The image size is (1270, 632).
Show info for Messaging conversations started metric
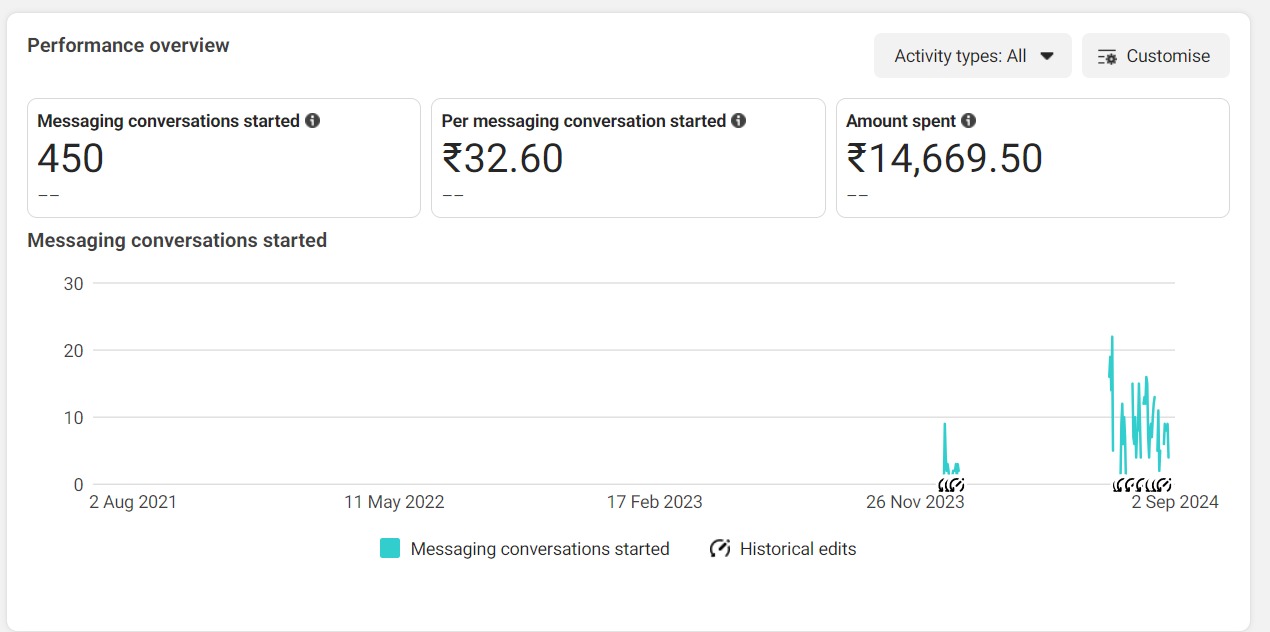[x=313, y=121]
